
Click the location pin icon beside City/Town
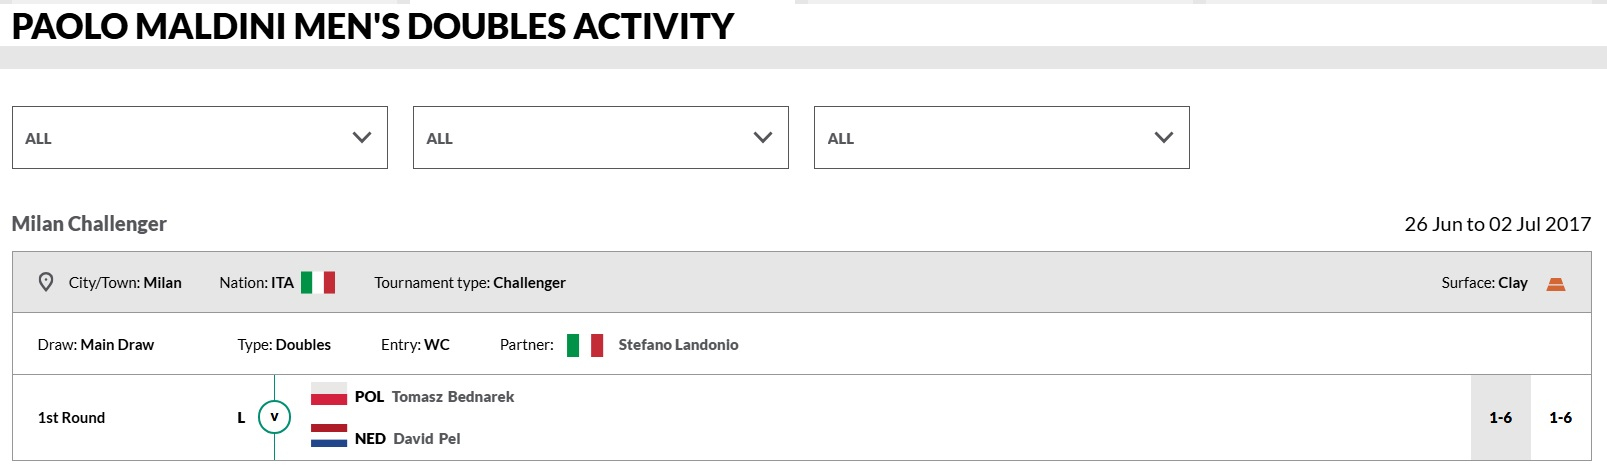tap(46, 282)
